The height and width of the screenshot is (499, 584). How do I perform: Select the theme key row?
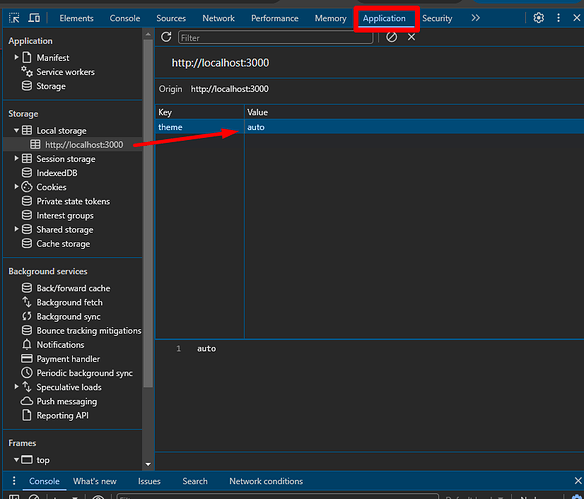click(369, 127)
